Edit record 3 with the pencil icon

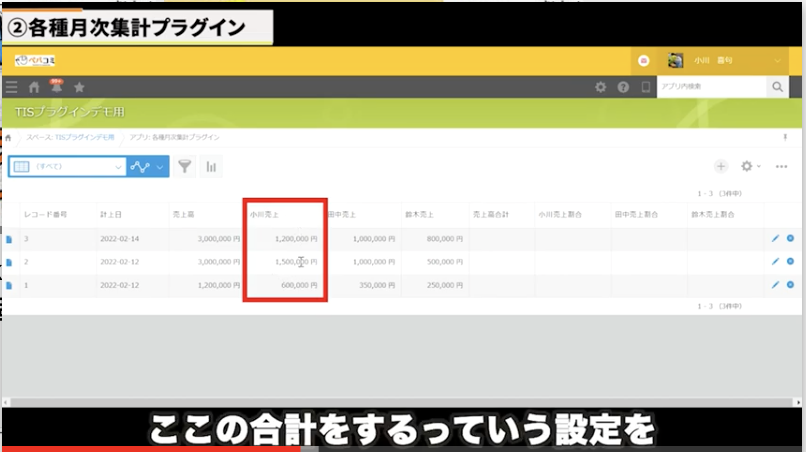776,239
